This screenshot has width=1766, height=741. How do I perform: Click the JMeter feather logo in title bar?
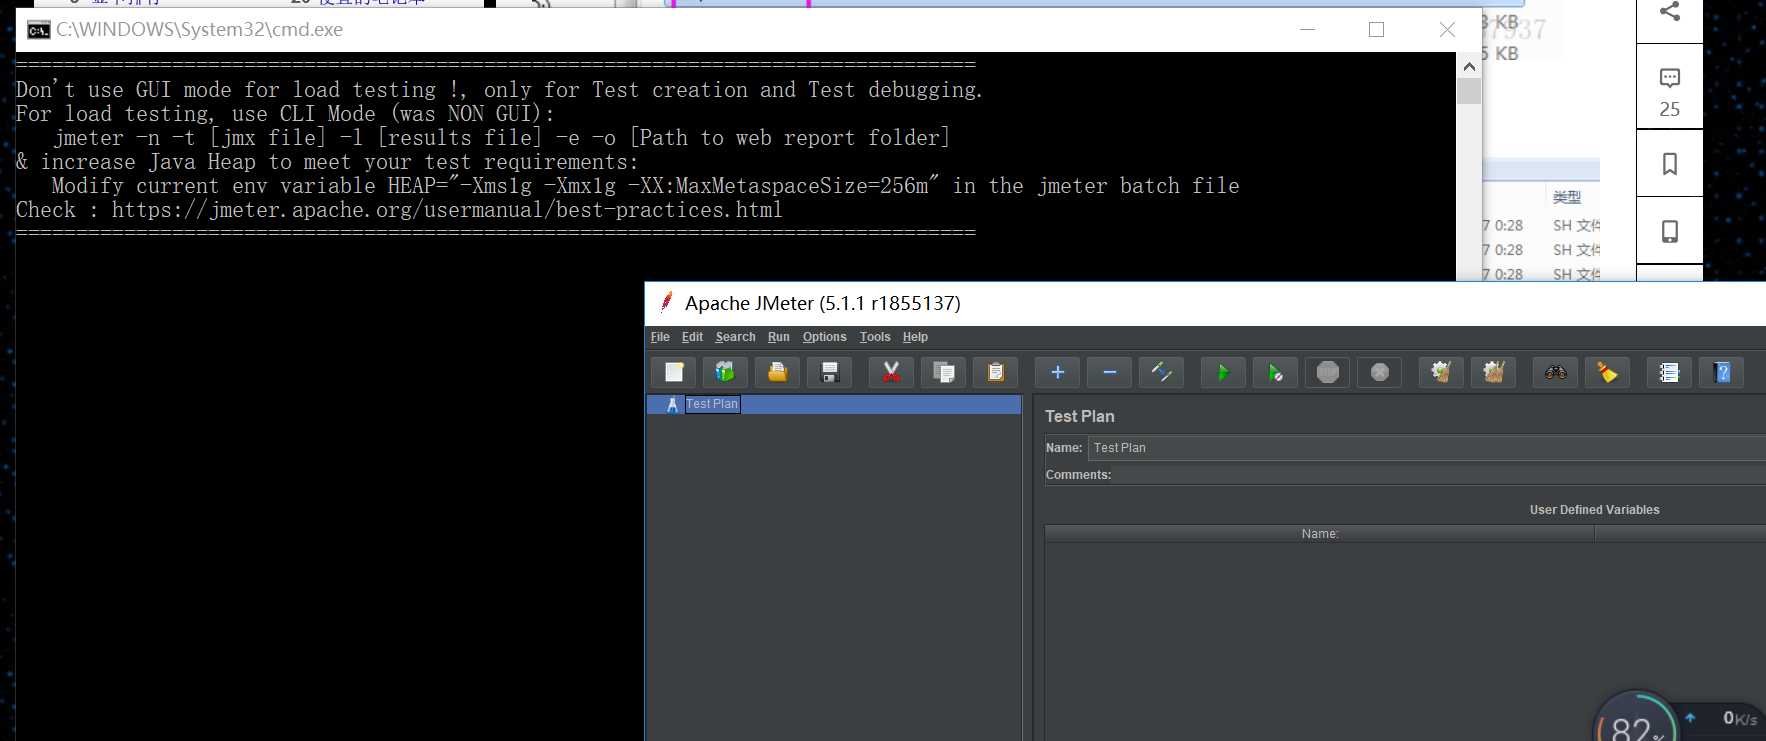click(666, 302)
